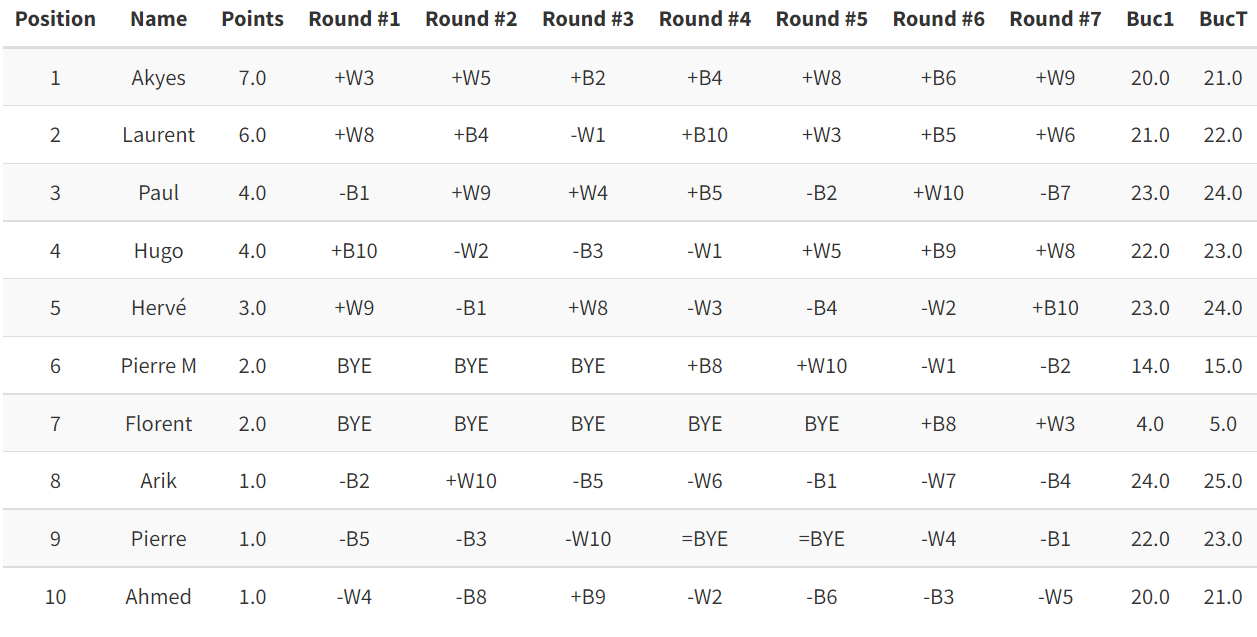Select Arik's Buc1 value 24.0

click(x=1150, y=481)
